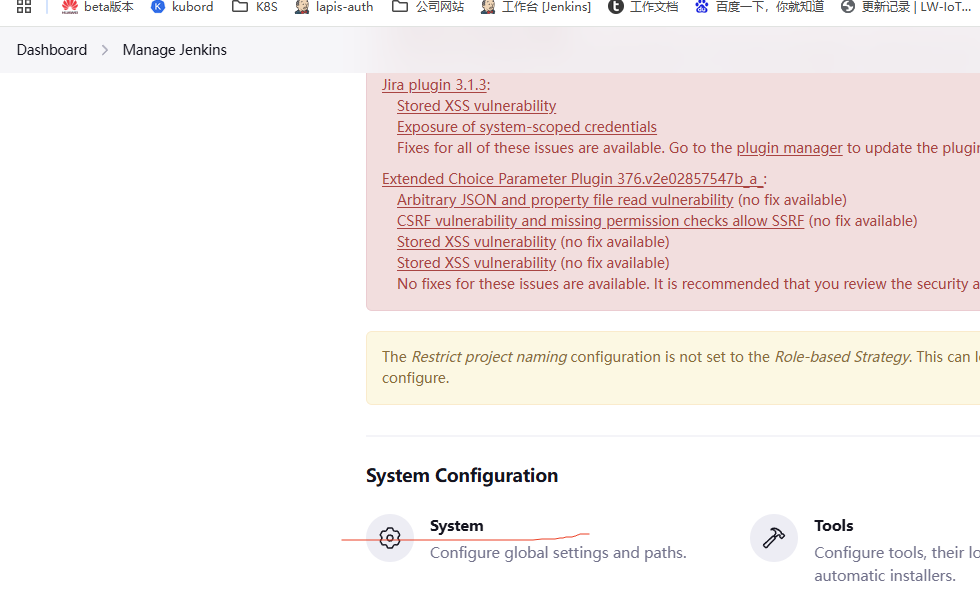The height and width of the screenshot is (592, 980).
Task: Open Exposure of system-scoped credentials link
Action: pos(527,127)
